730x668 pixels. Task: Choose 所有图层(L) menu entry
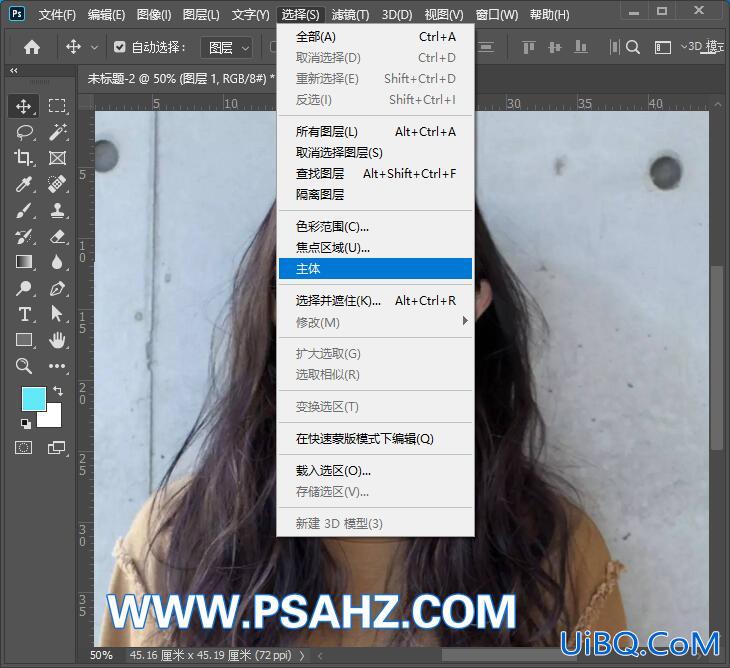coord(375,132)
